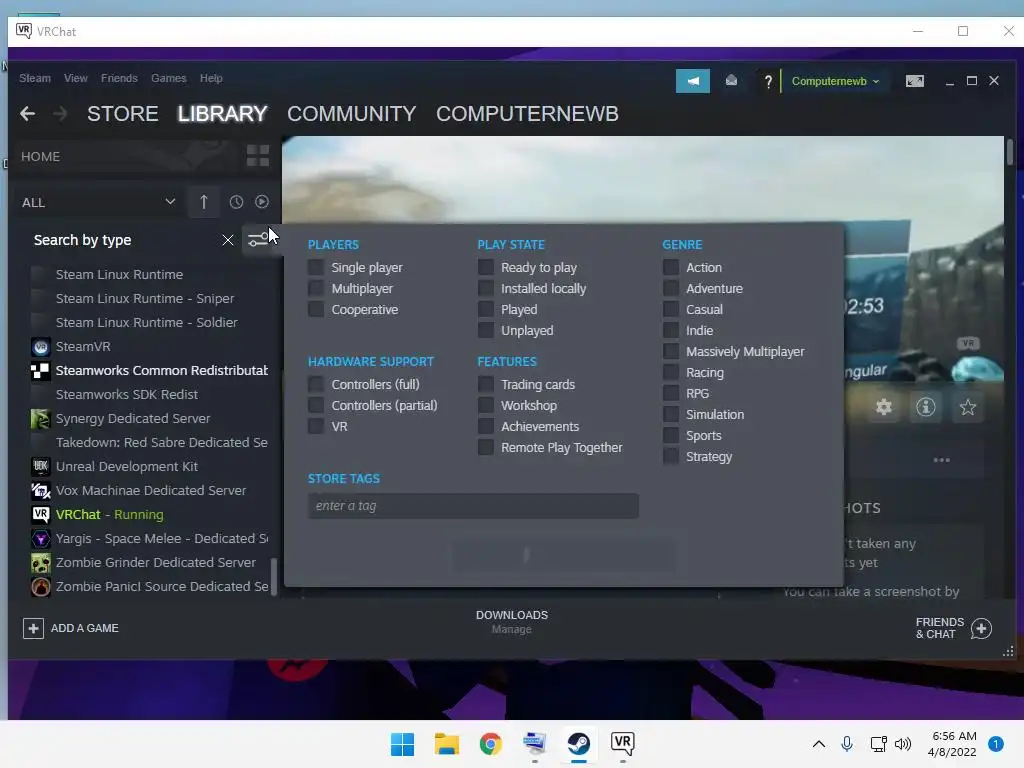Open clock and date in taskbar

point(953,744)
